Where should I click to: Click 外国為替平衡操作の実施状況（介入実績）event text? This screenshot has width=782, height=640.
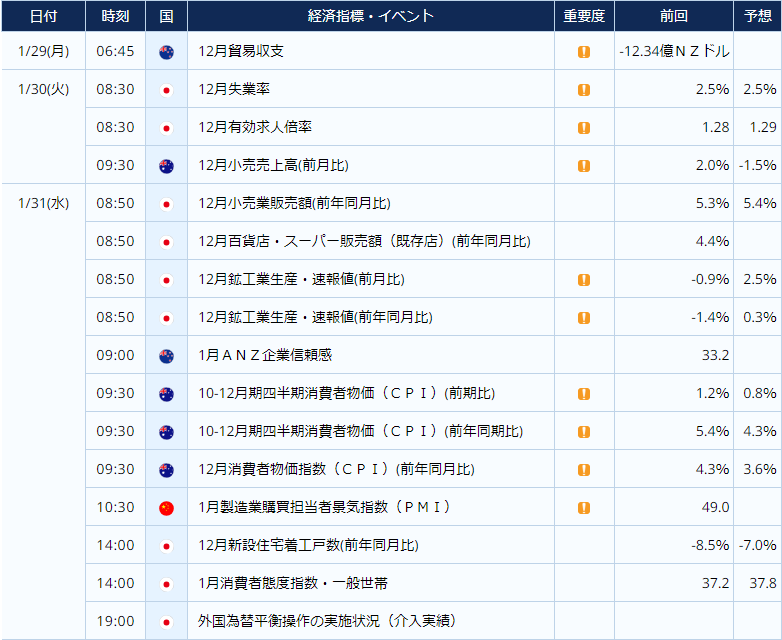click(327, 621)
